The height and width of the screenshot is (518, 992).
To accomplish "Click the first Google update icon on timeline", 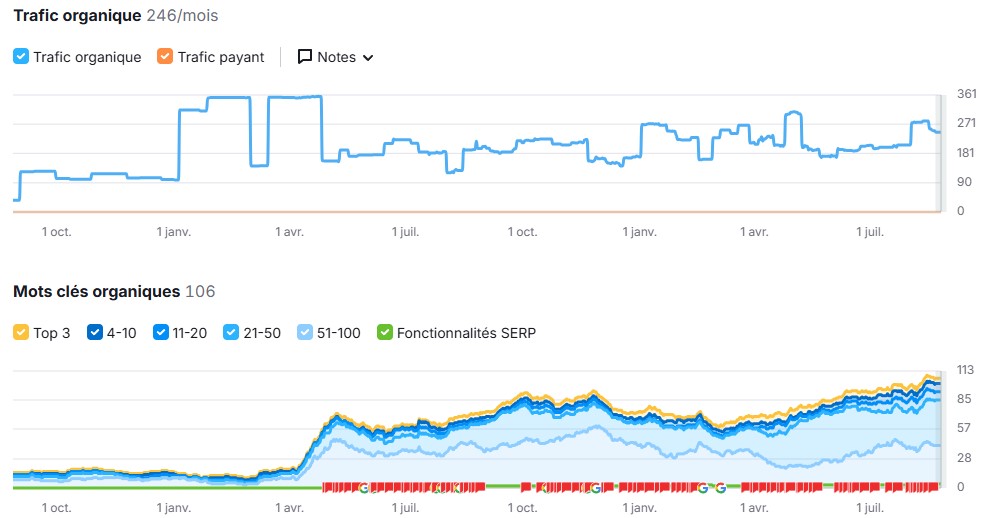I will (364, 488).
